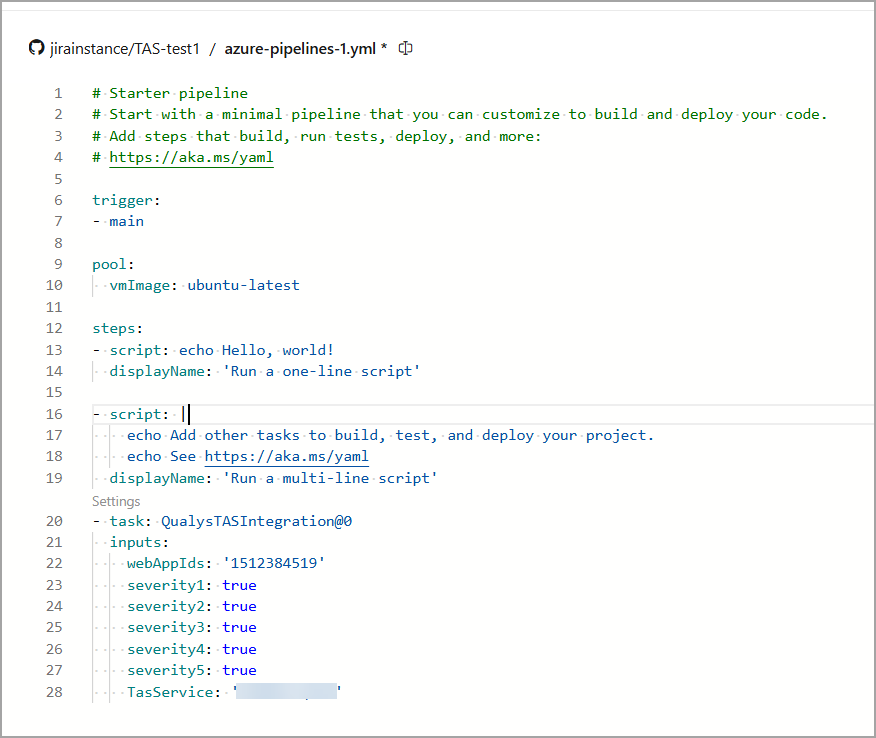This screenshot has height=738, width=876.
Task: Click line number 16 in the gutter
Action: 54,413
